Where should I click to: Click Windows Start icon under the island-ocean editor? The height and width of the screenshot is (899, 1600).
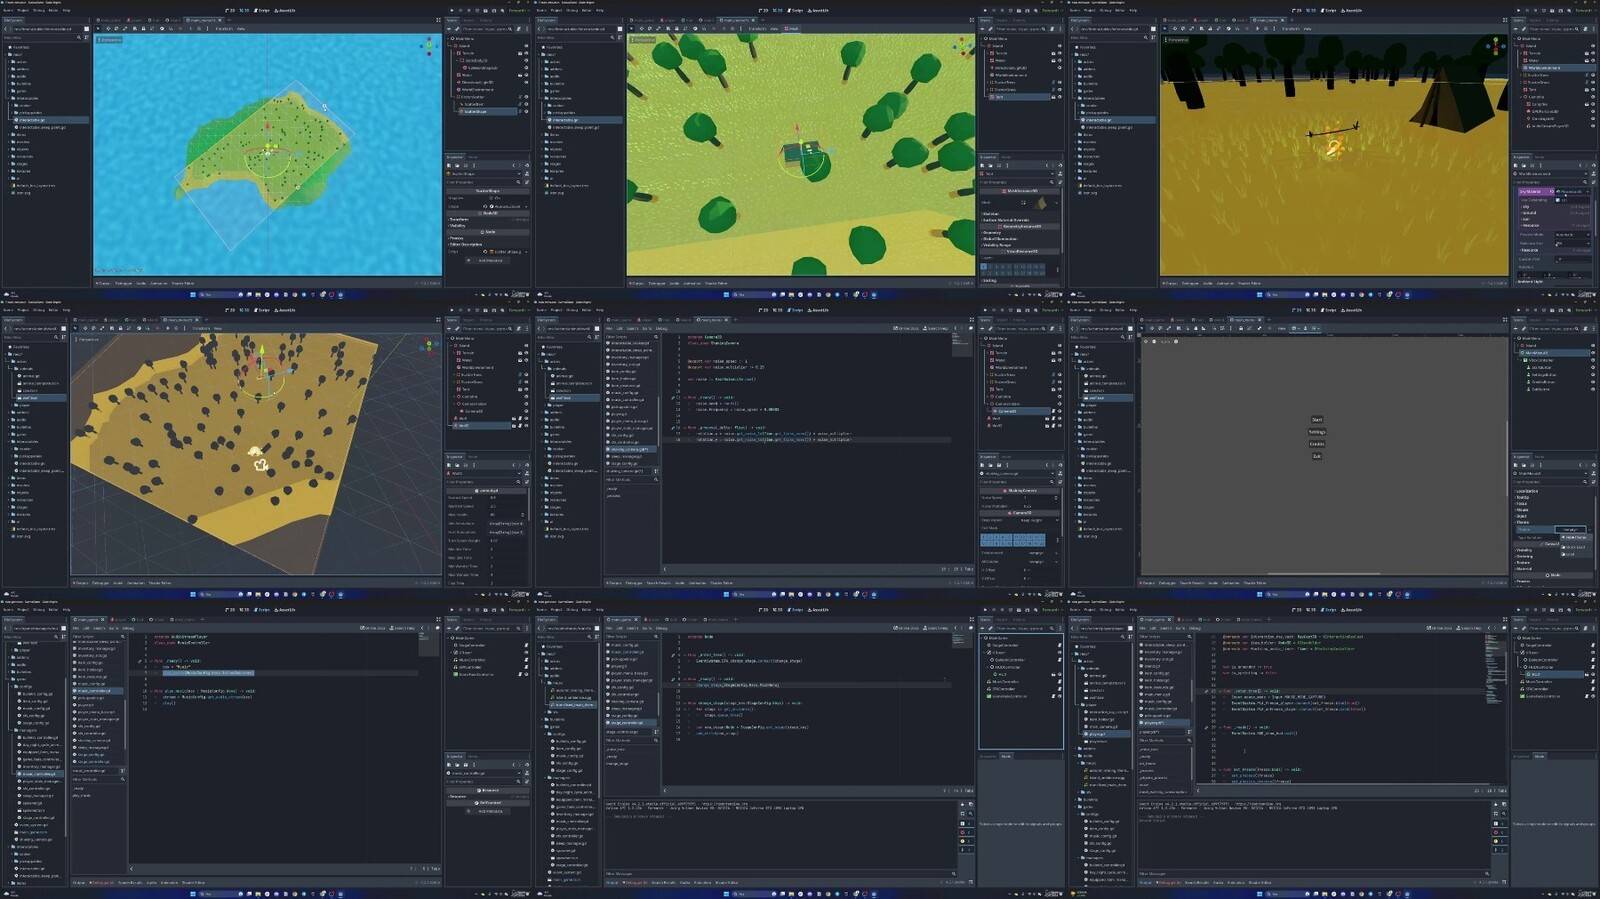193,294
